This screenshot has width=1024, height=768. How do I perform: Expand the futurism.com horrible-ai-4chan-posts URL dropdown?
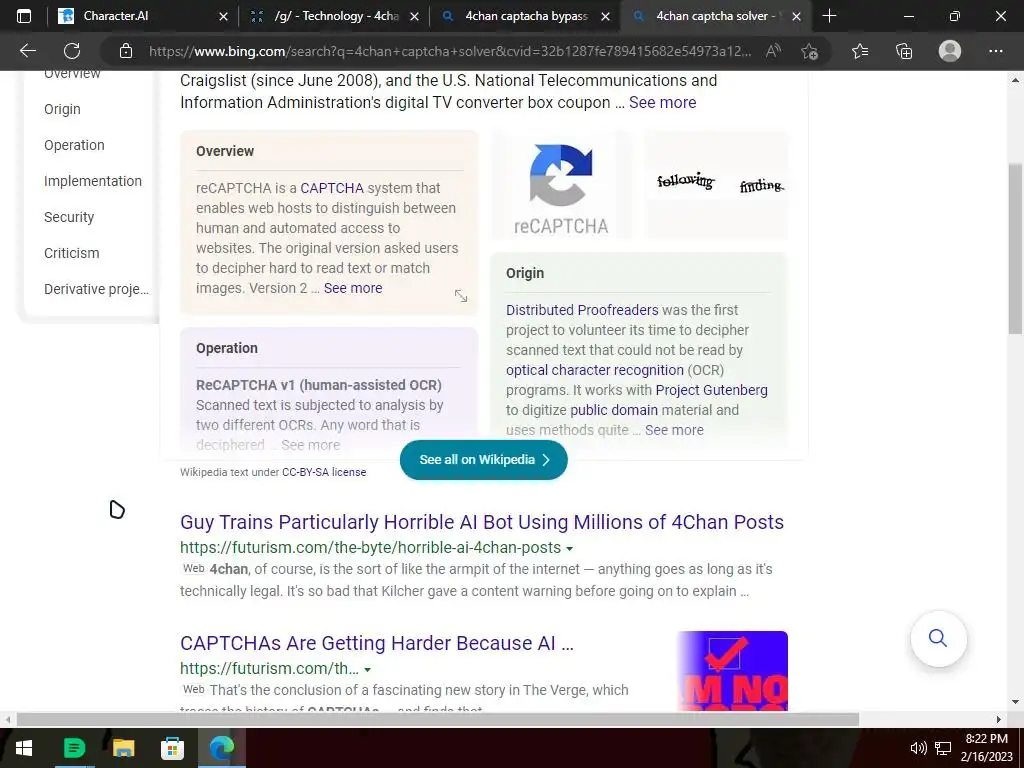tap(569, 549)
